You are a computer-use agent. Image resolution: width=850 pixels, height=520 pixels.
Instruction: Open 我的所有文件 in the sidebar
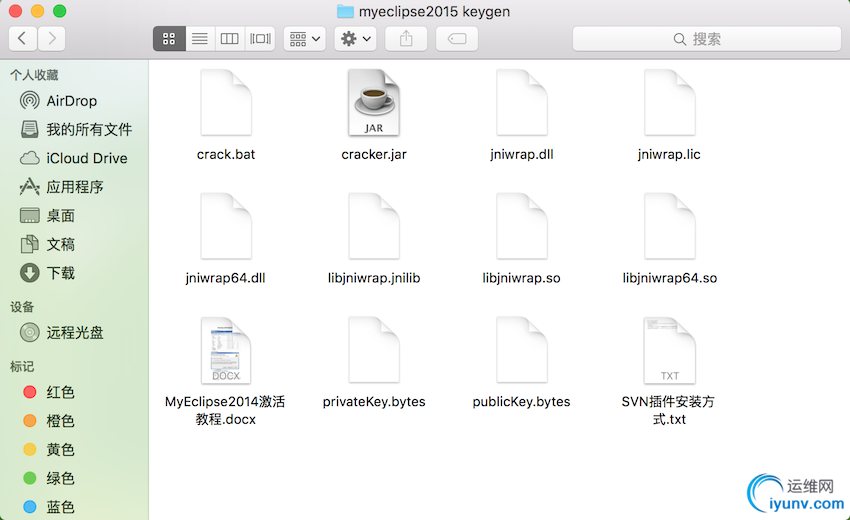coord(76,130)
